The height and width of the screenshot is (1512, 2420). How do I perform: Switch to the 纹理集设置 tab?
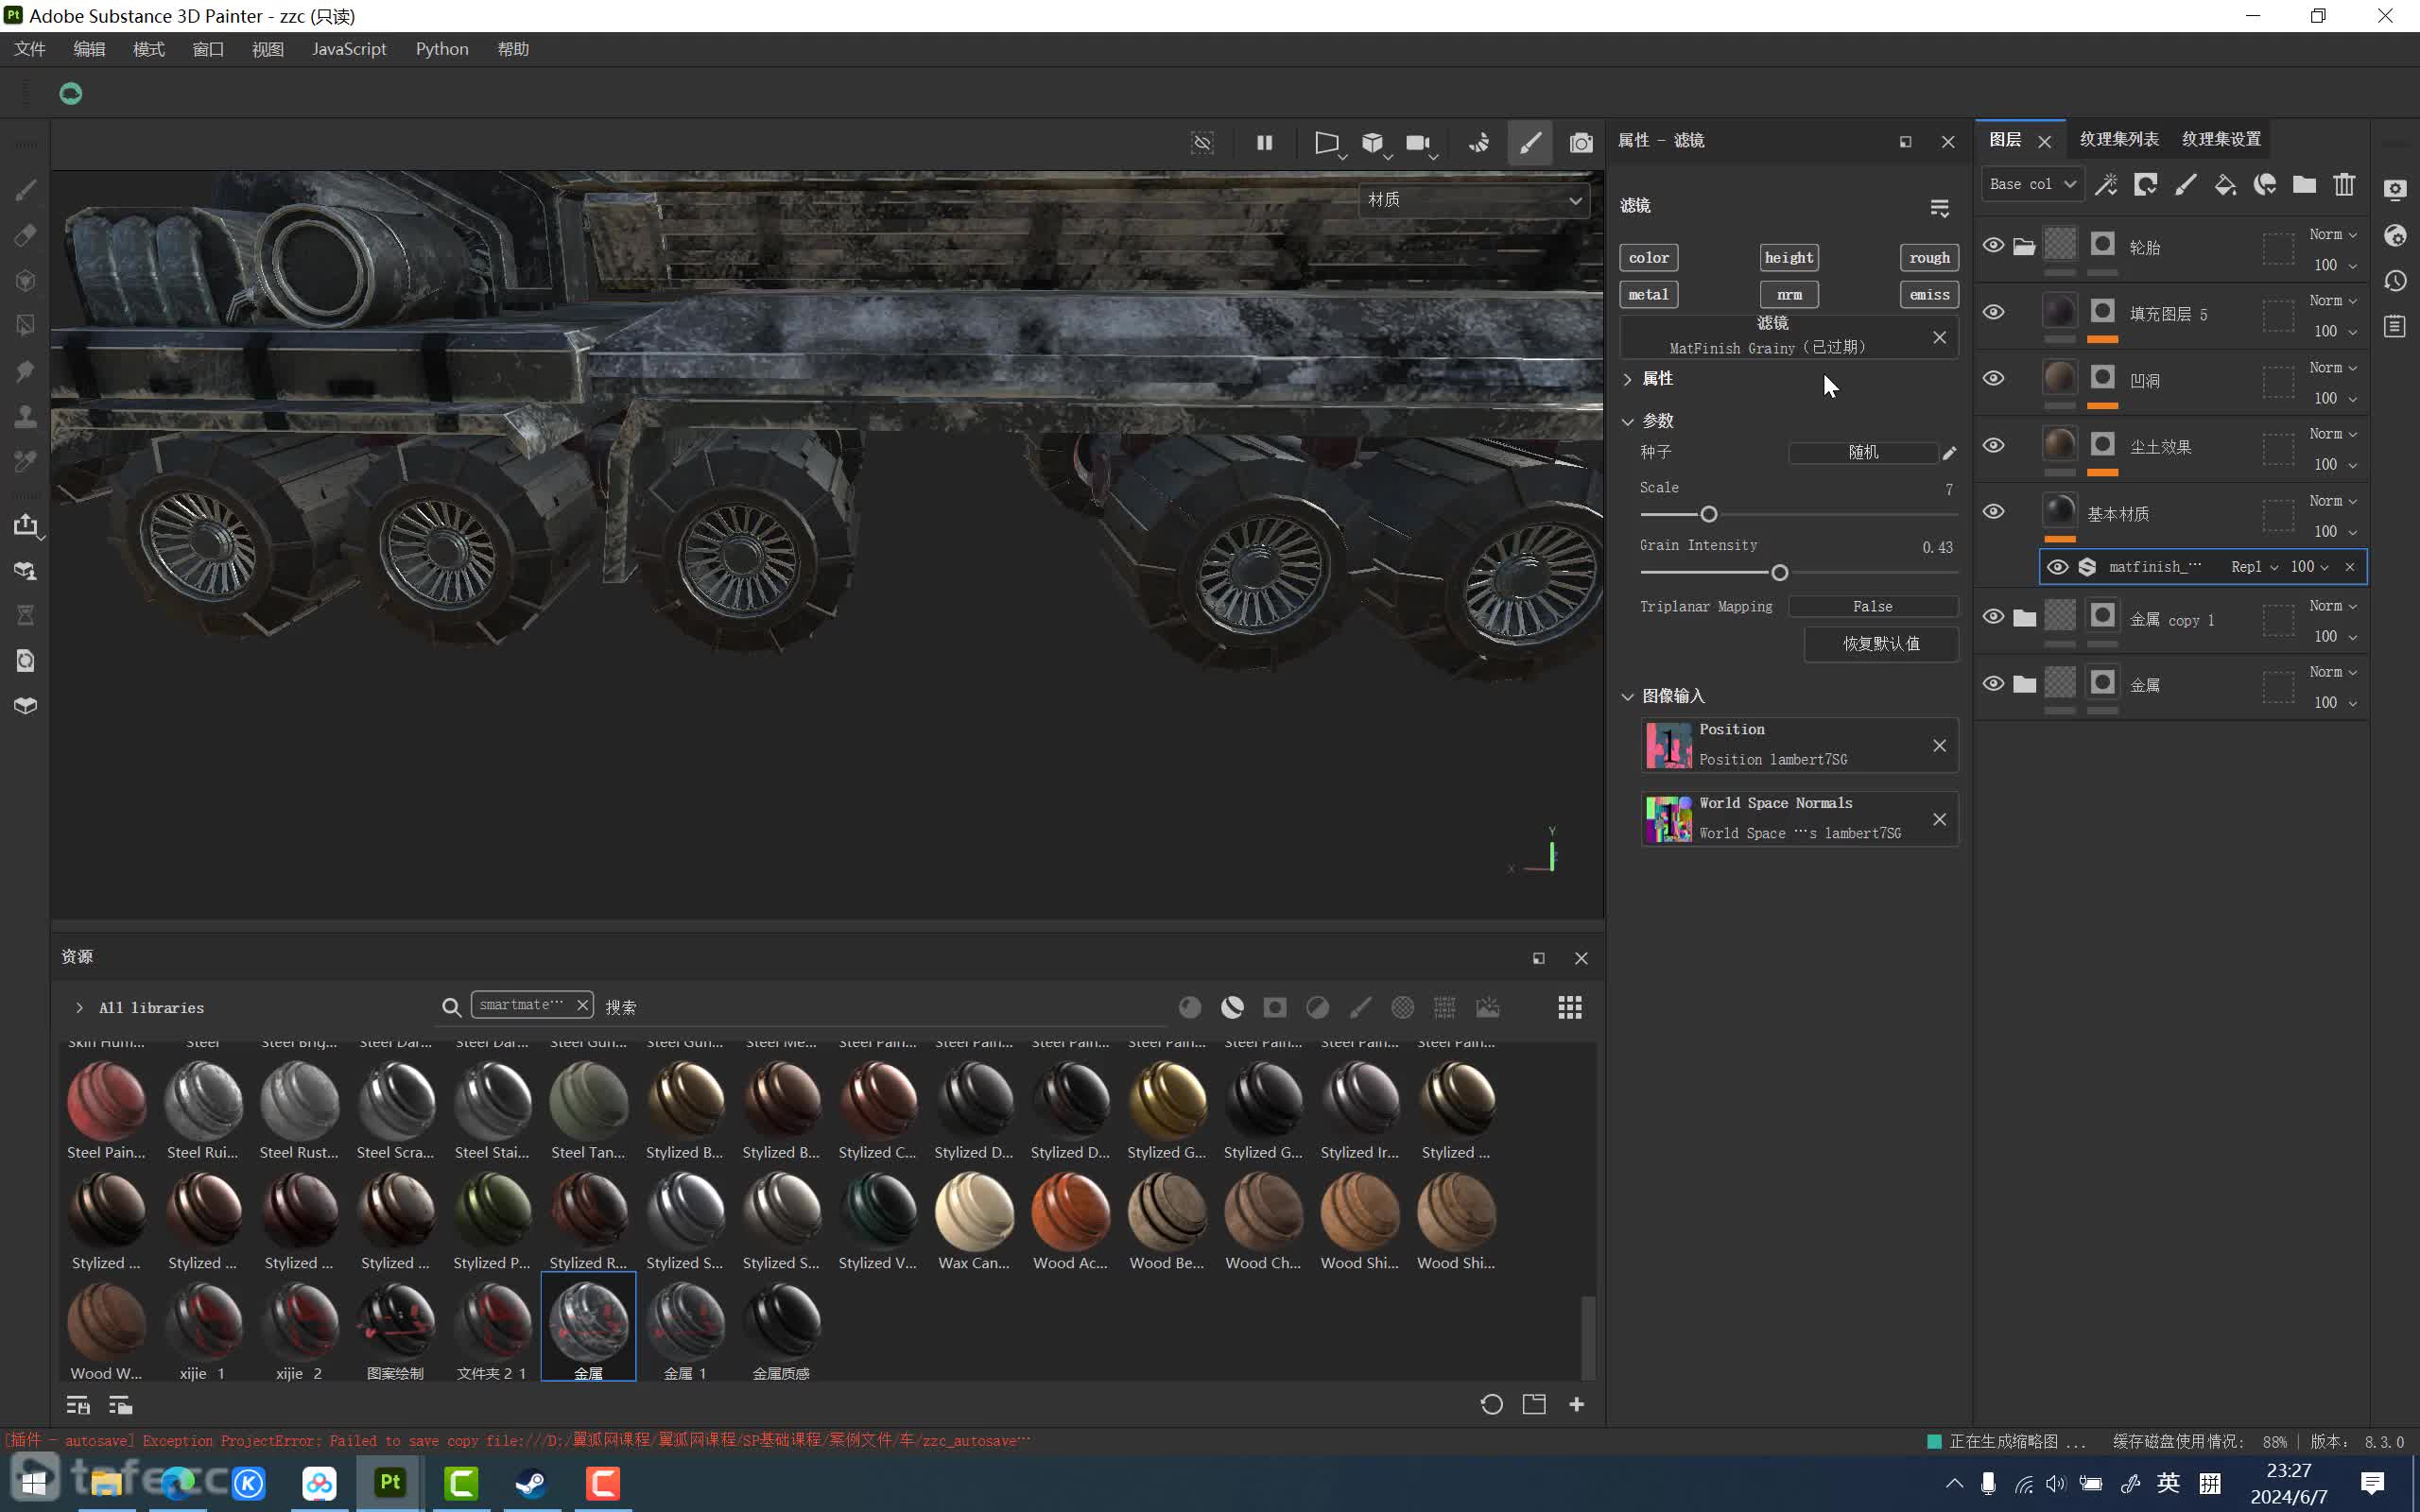tap(2221, 139)
